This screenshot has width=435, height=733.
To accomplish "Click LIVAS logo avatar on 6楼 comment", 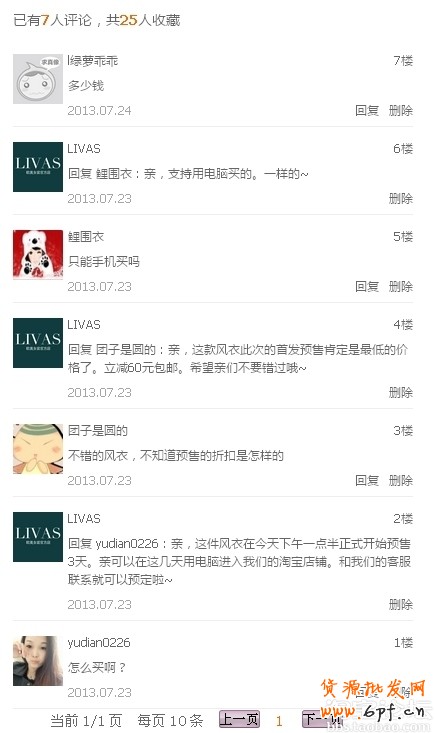I will 38,167.
